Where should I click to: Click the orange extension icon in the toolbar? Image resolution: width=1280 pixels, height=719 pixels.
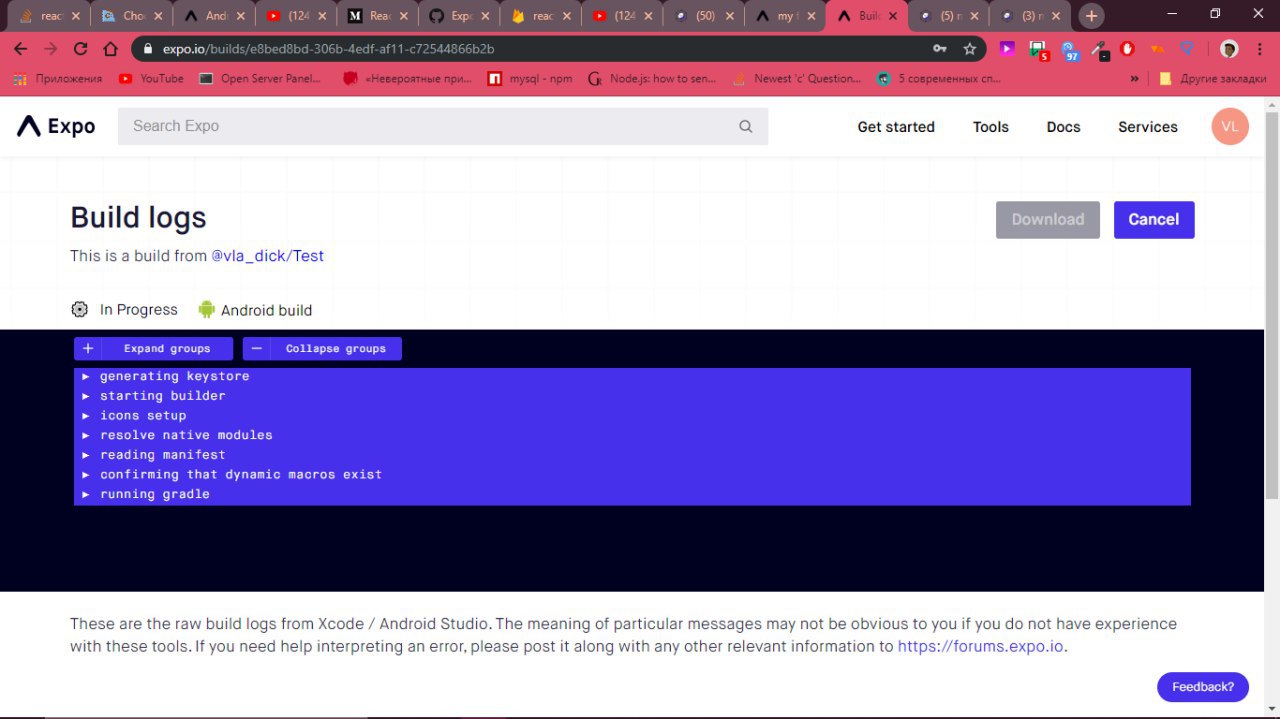tap(1158, 49)
